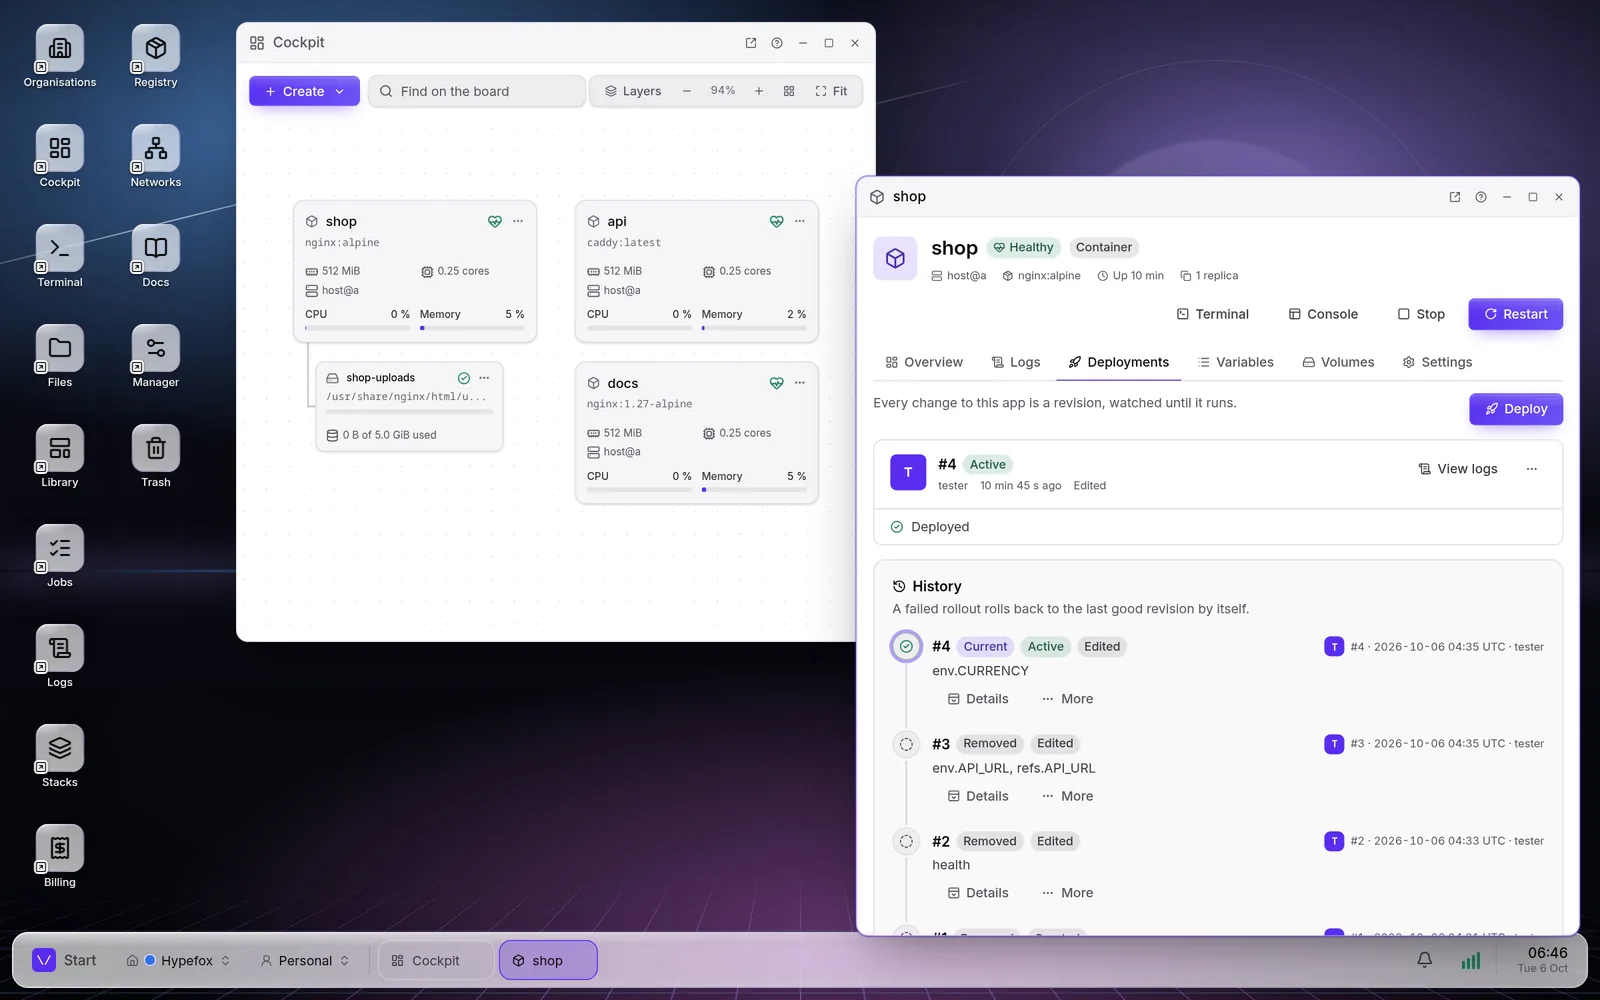The height and width of the screenshot is (1000, 1600).
Task: Switch to the Logs tab in shop
Action: 1016,362
